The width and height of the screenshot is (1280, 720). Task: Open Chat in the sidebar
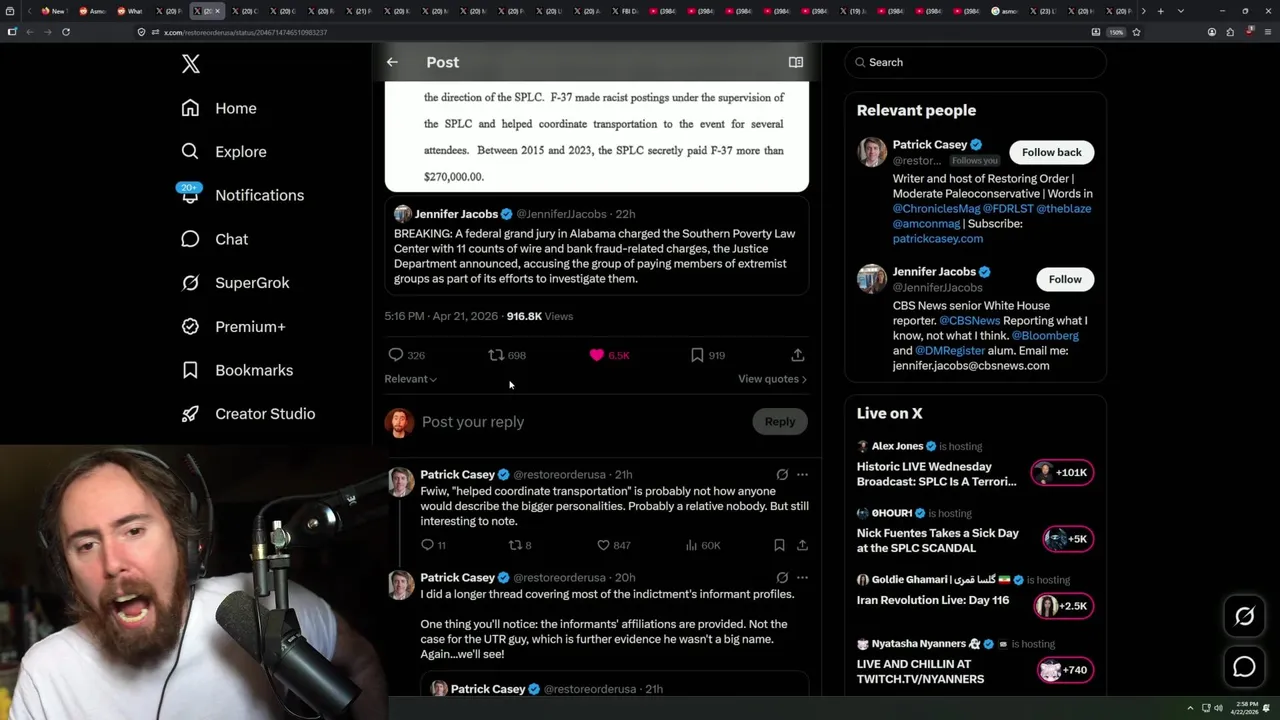click(214, 239)
